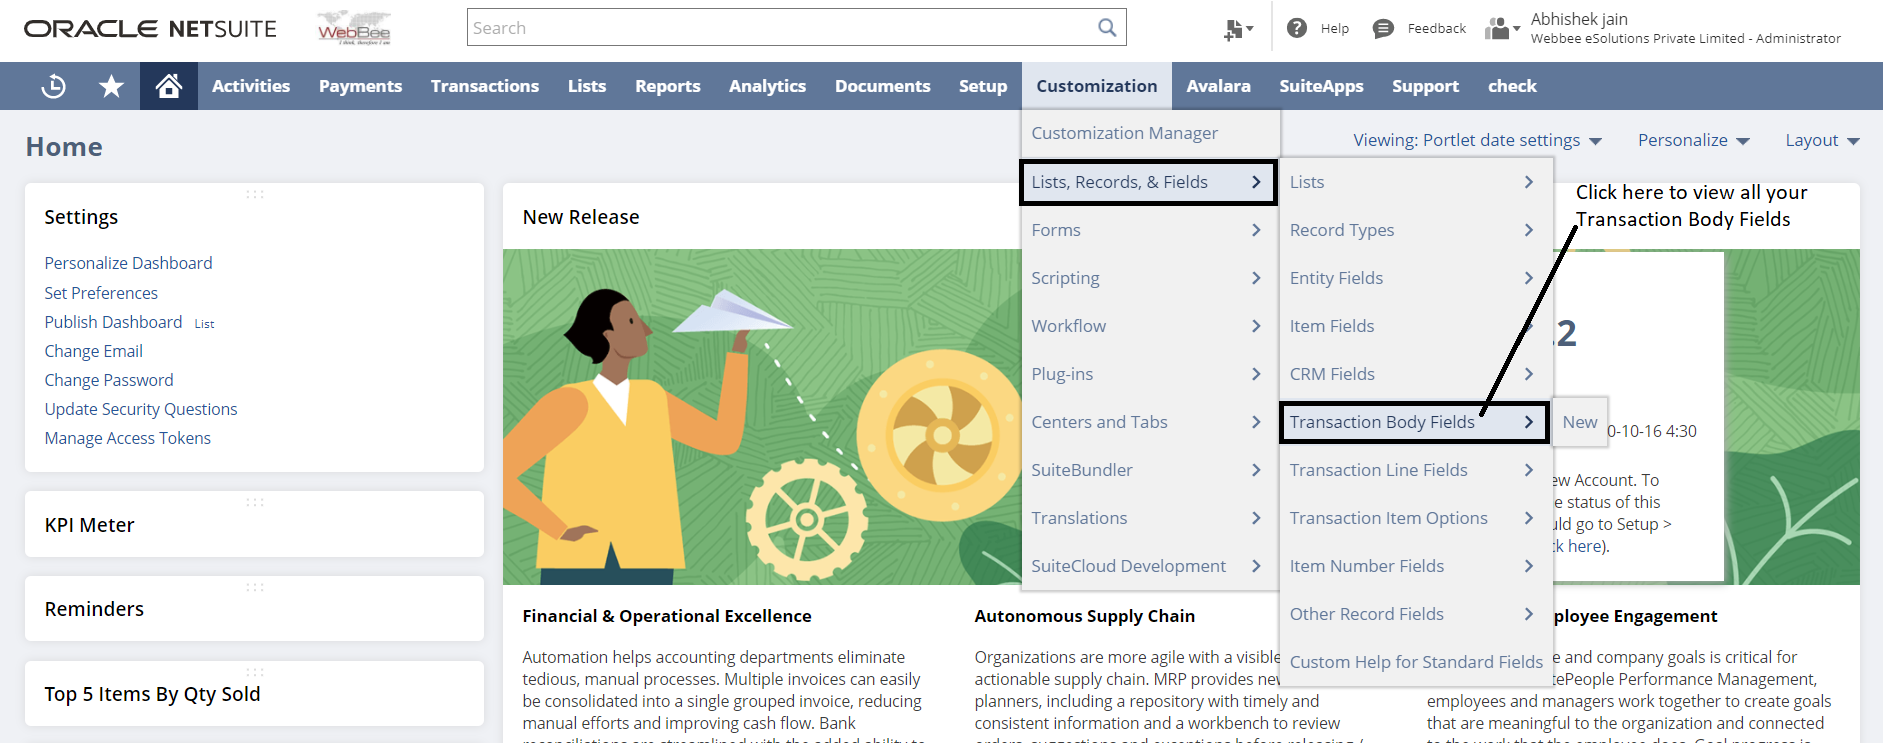Open the Setup menu

click(x=983, y=86)
